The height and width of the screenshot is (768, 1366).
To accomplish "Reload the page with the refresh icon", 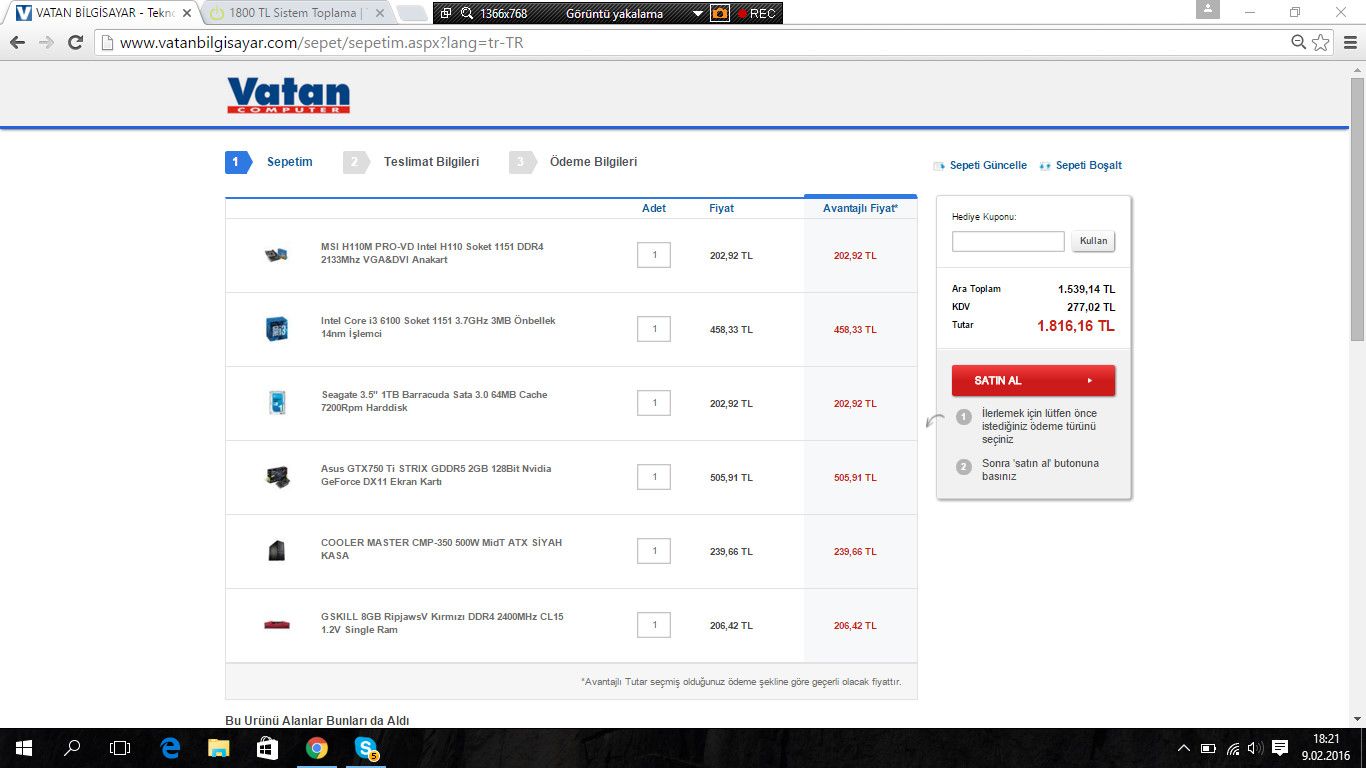I will click(x=75, y=43).
